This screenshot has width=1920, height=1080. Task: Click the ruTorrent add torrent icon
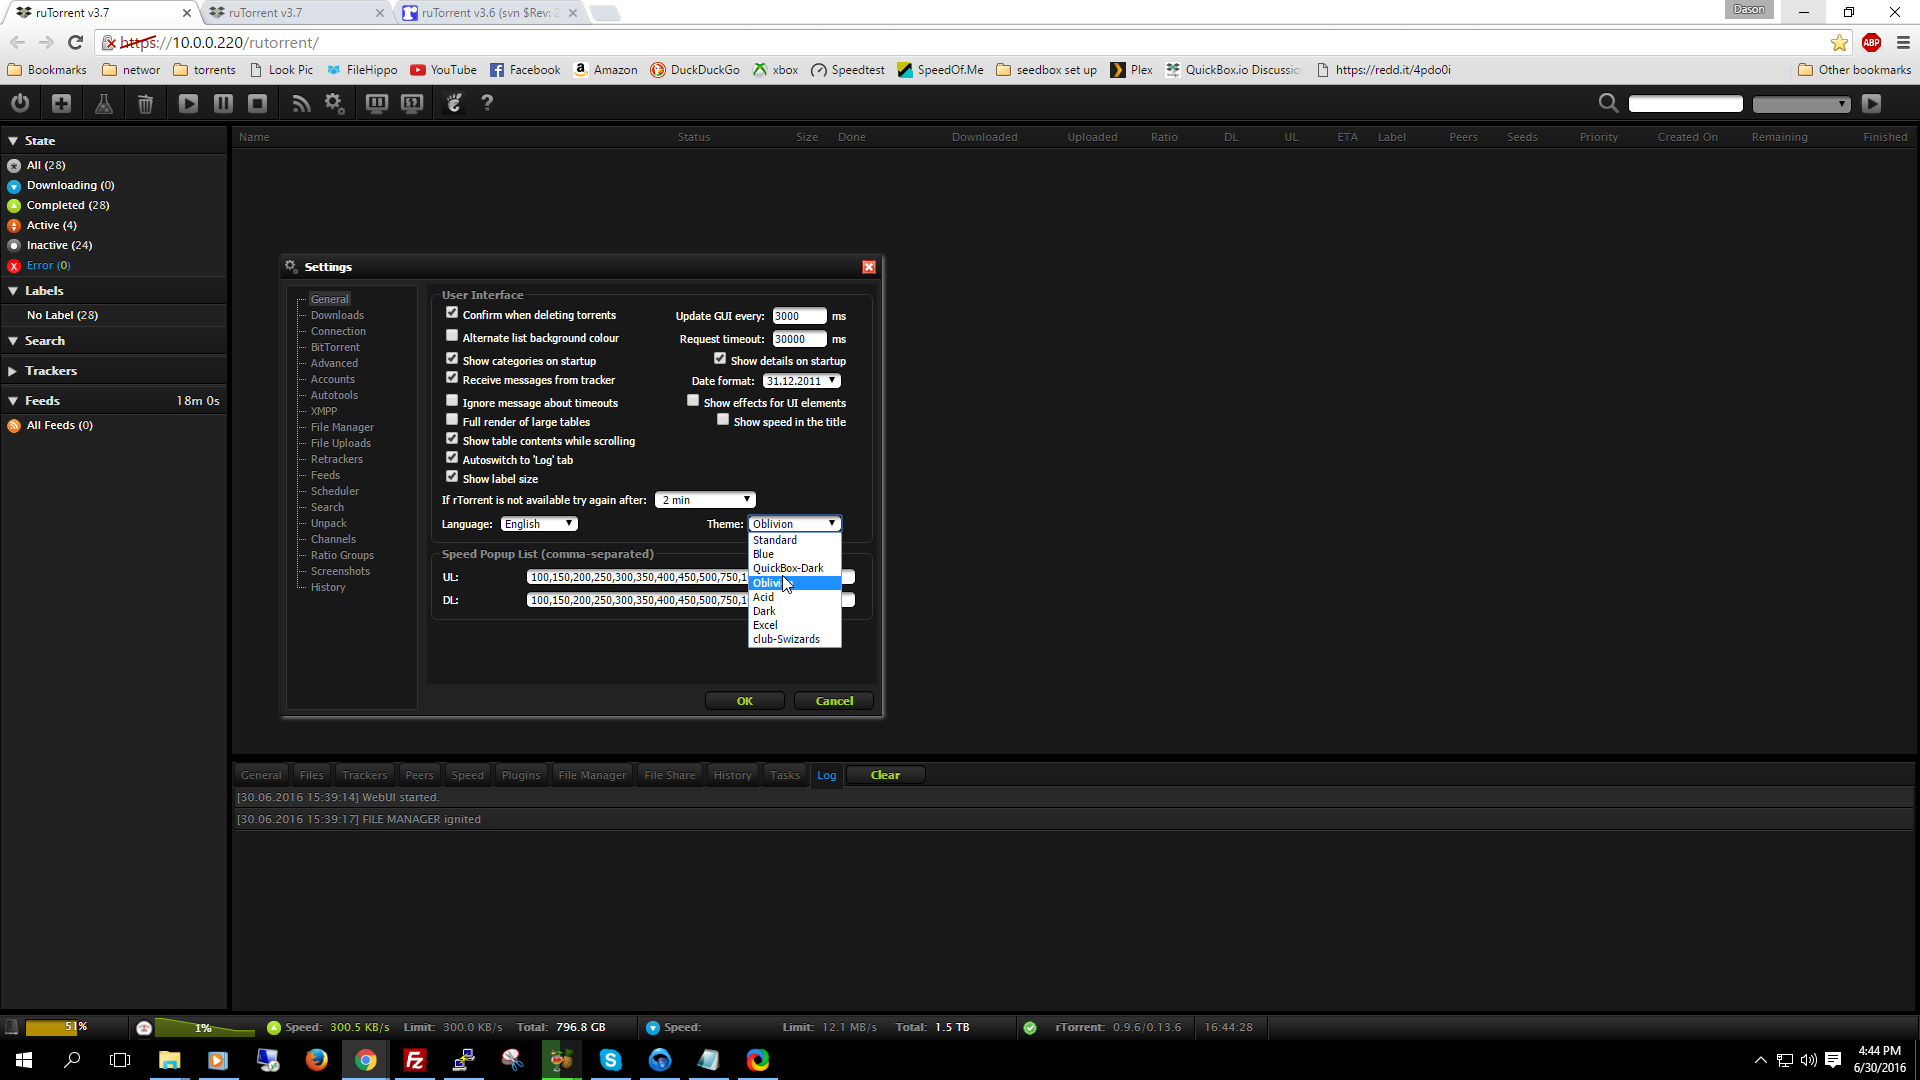click(x=61, y=103)
